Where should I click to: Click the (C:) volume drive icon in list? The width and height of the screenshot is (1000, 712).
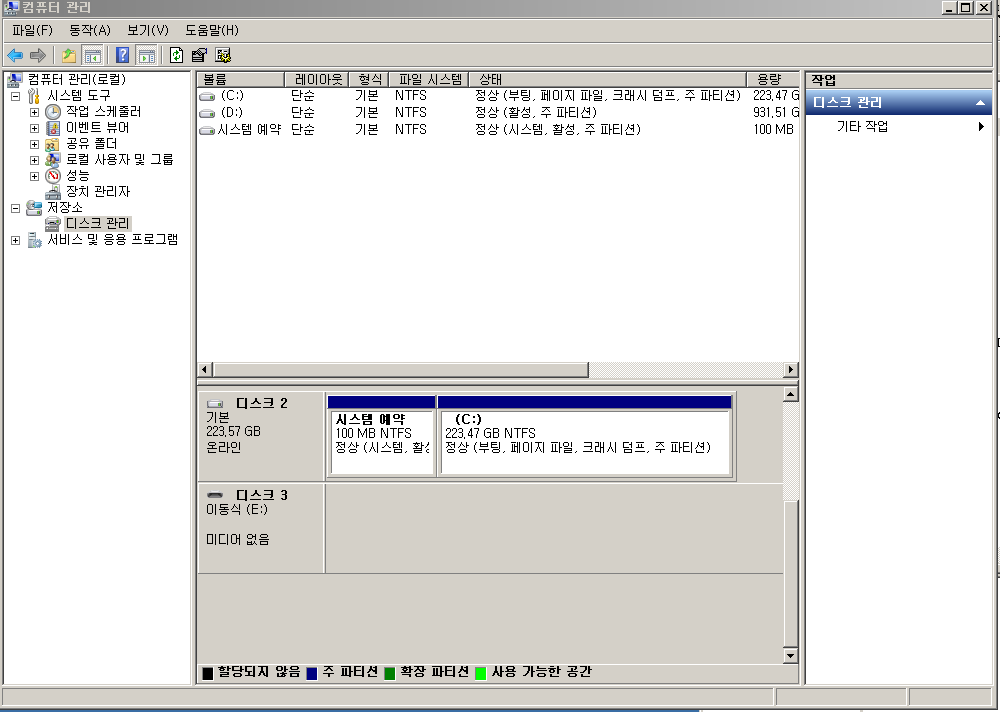[x=207, y=96]
